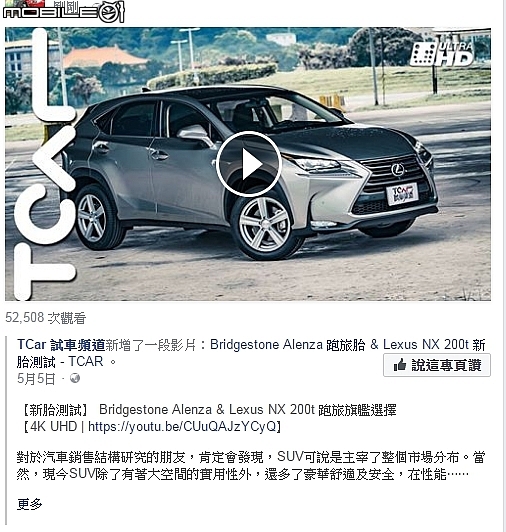Image resolution: width=506 pixels, height=532 pixels.
Task: Click the Ultra HD badge icon
Action: coord(442,54)
